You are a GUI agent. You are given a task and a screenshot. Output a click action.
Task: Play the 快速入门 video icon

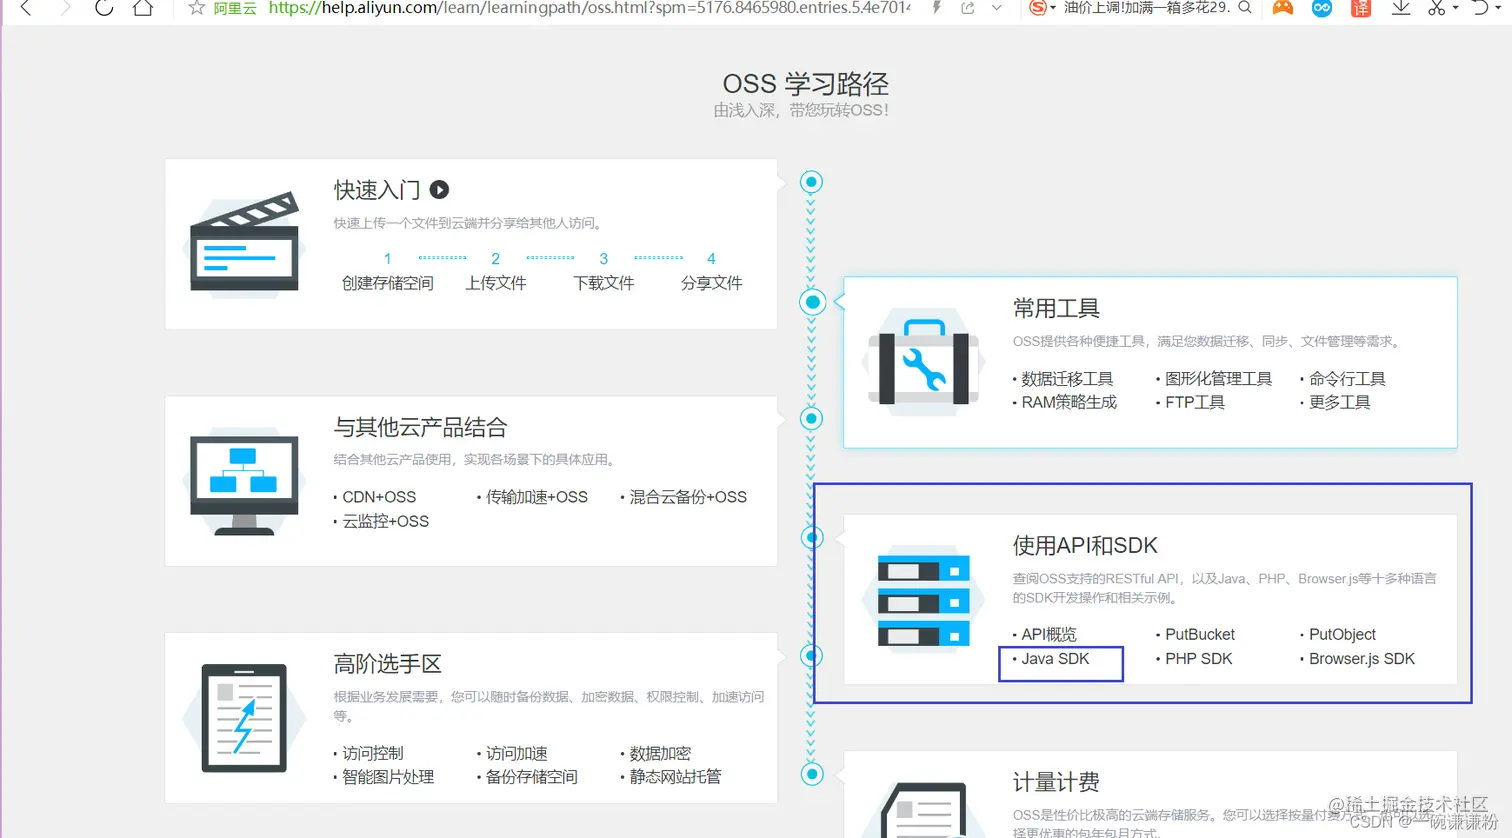(439, 190)
